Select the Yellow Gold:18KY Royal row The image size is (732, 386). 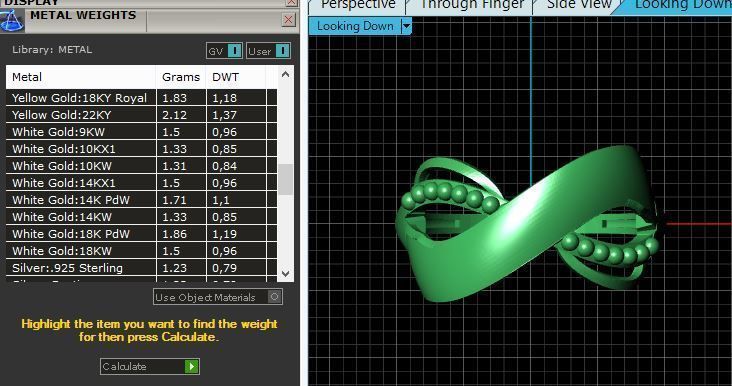pos(141,98)
